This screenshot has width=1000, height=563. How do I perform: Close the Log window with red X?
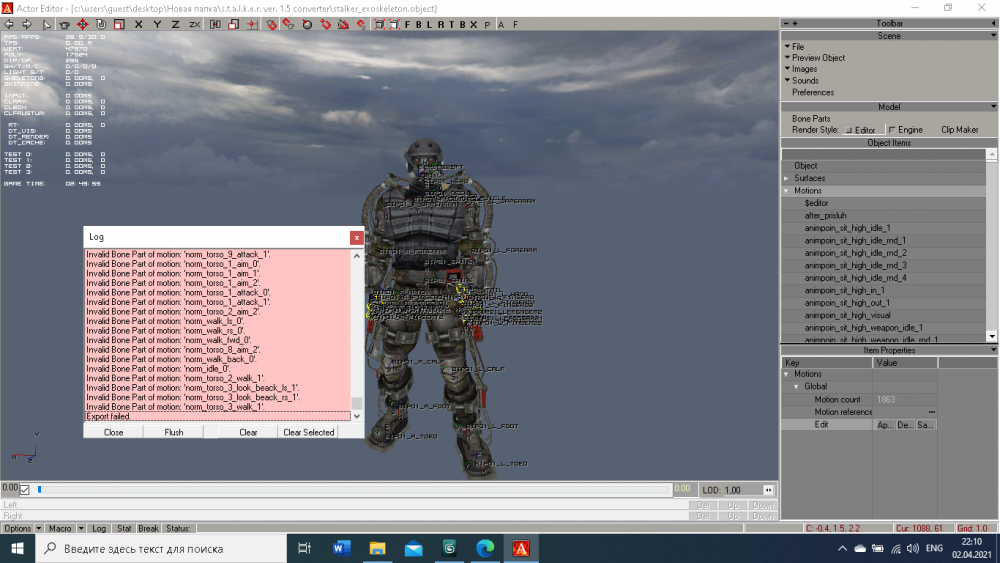[357, 237]
